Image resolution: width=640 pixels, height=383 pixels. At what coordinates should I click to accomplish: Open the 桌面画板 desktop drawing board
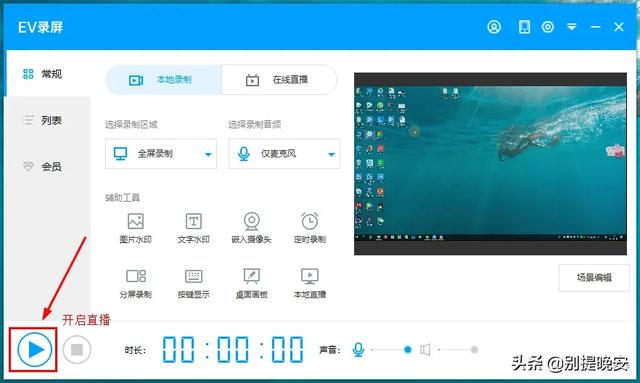point(251,283)
